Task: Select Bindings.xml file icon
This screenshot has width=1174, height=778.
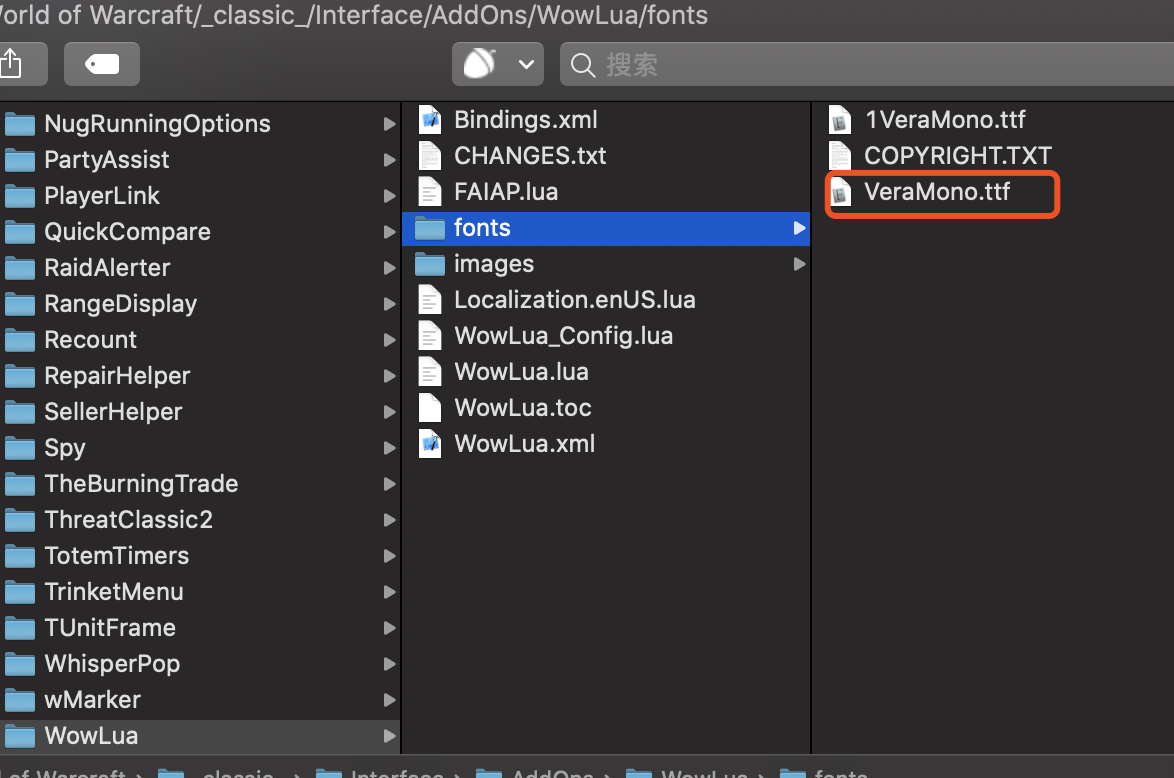Action: tap(429, 120)
